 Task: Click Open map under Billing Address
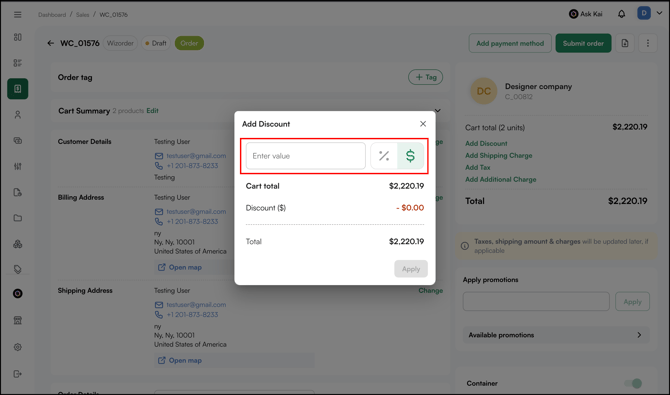(x=180, y=268)
